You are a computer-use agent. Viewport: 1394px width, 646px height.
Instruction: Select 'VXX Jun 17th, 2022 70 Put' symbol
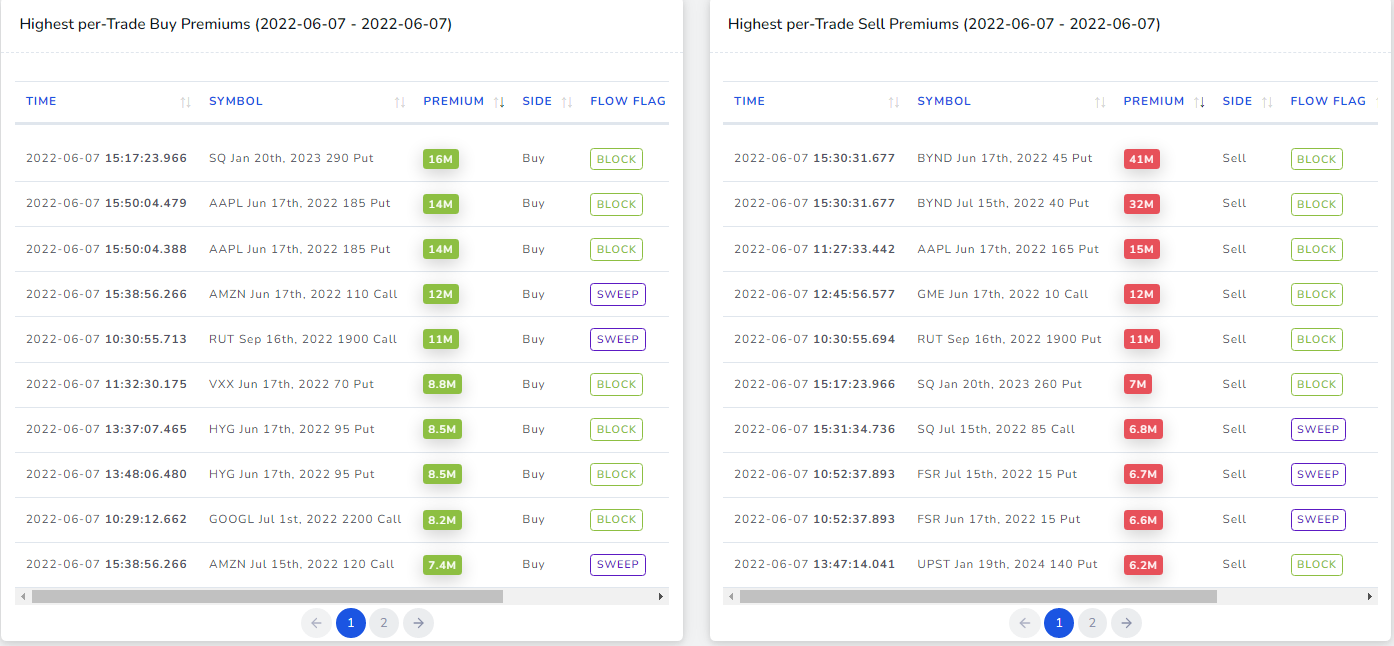point(291,384)
